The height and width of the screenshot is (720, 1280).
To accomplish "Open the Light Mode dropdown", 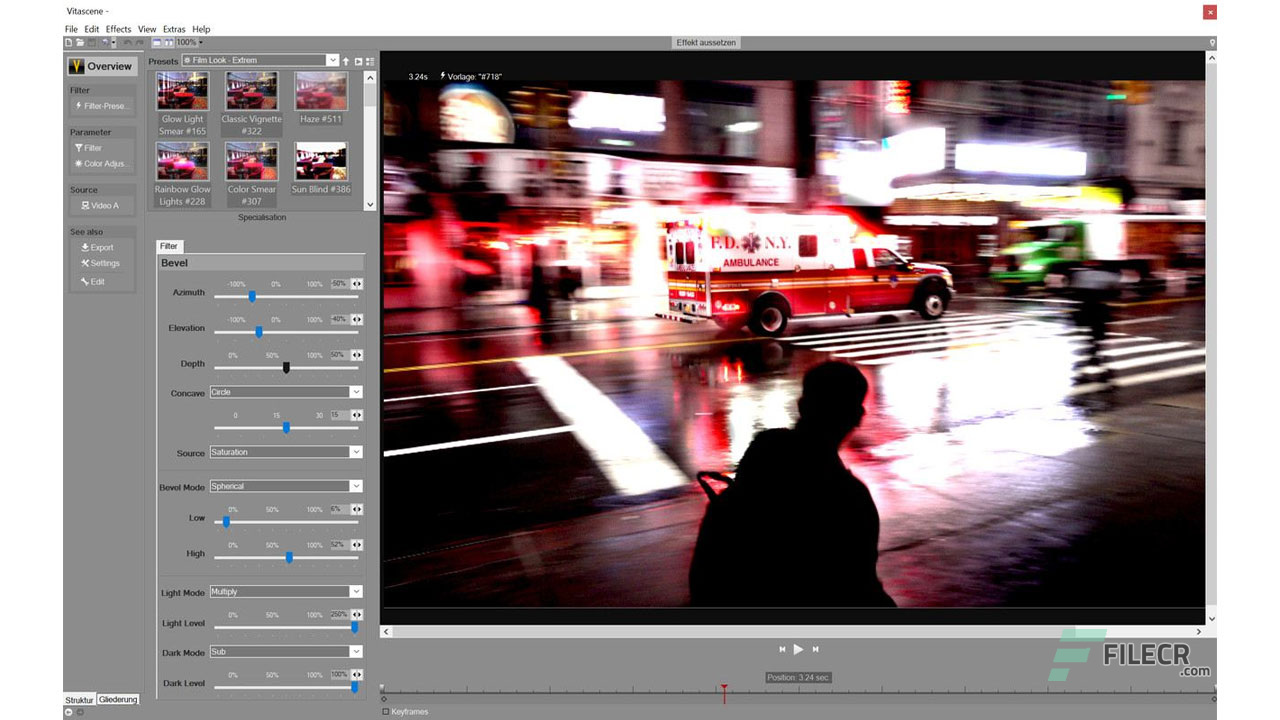I will [x=286, y=592].
